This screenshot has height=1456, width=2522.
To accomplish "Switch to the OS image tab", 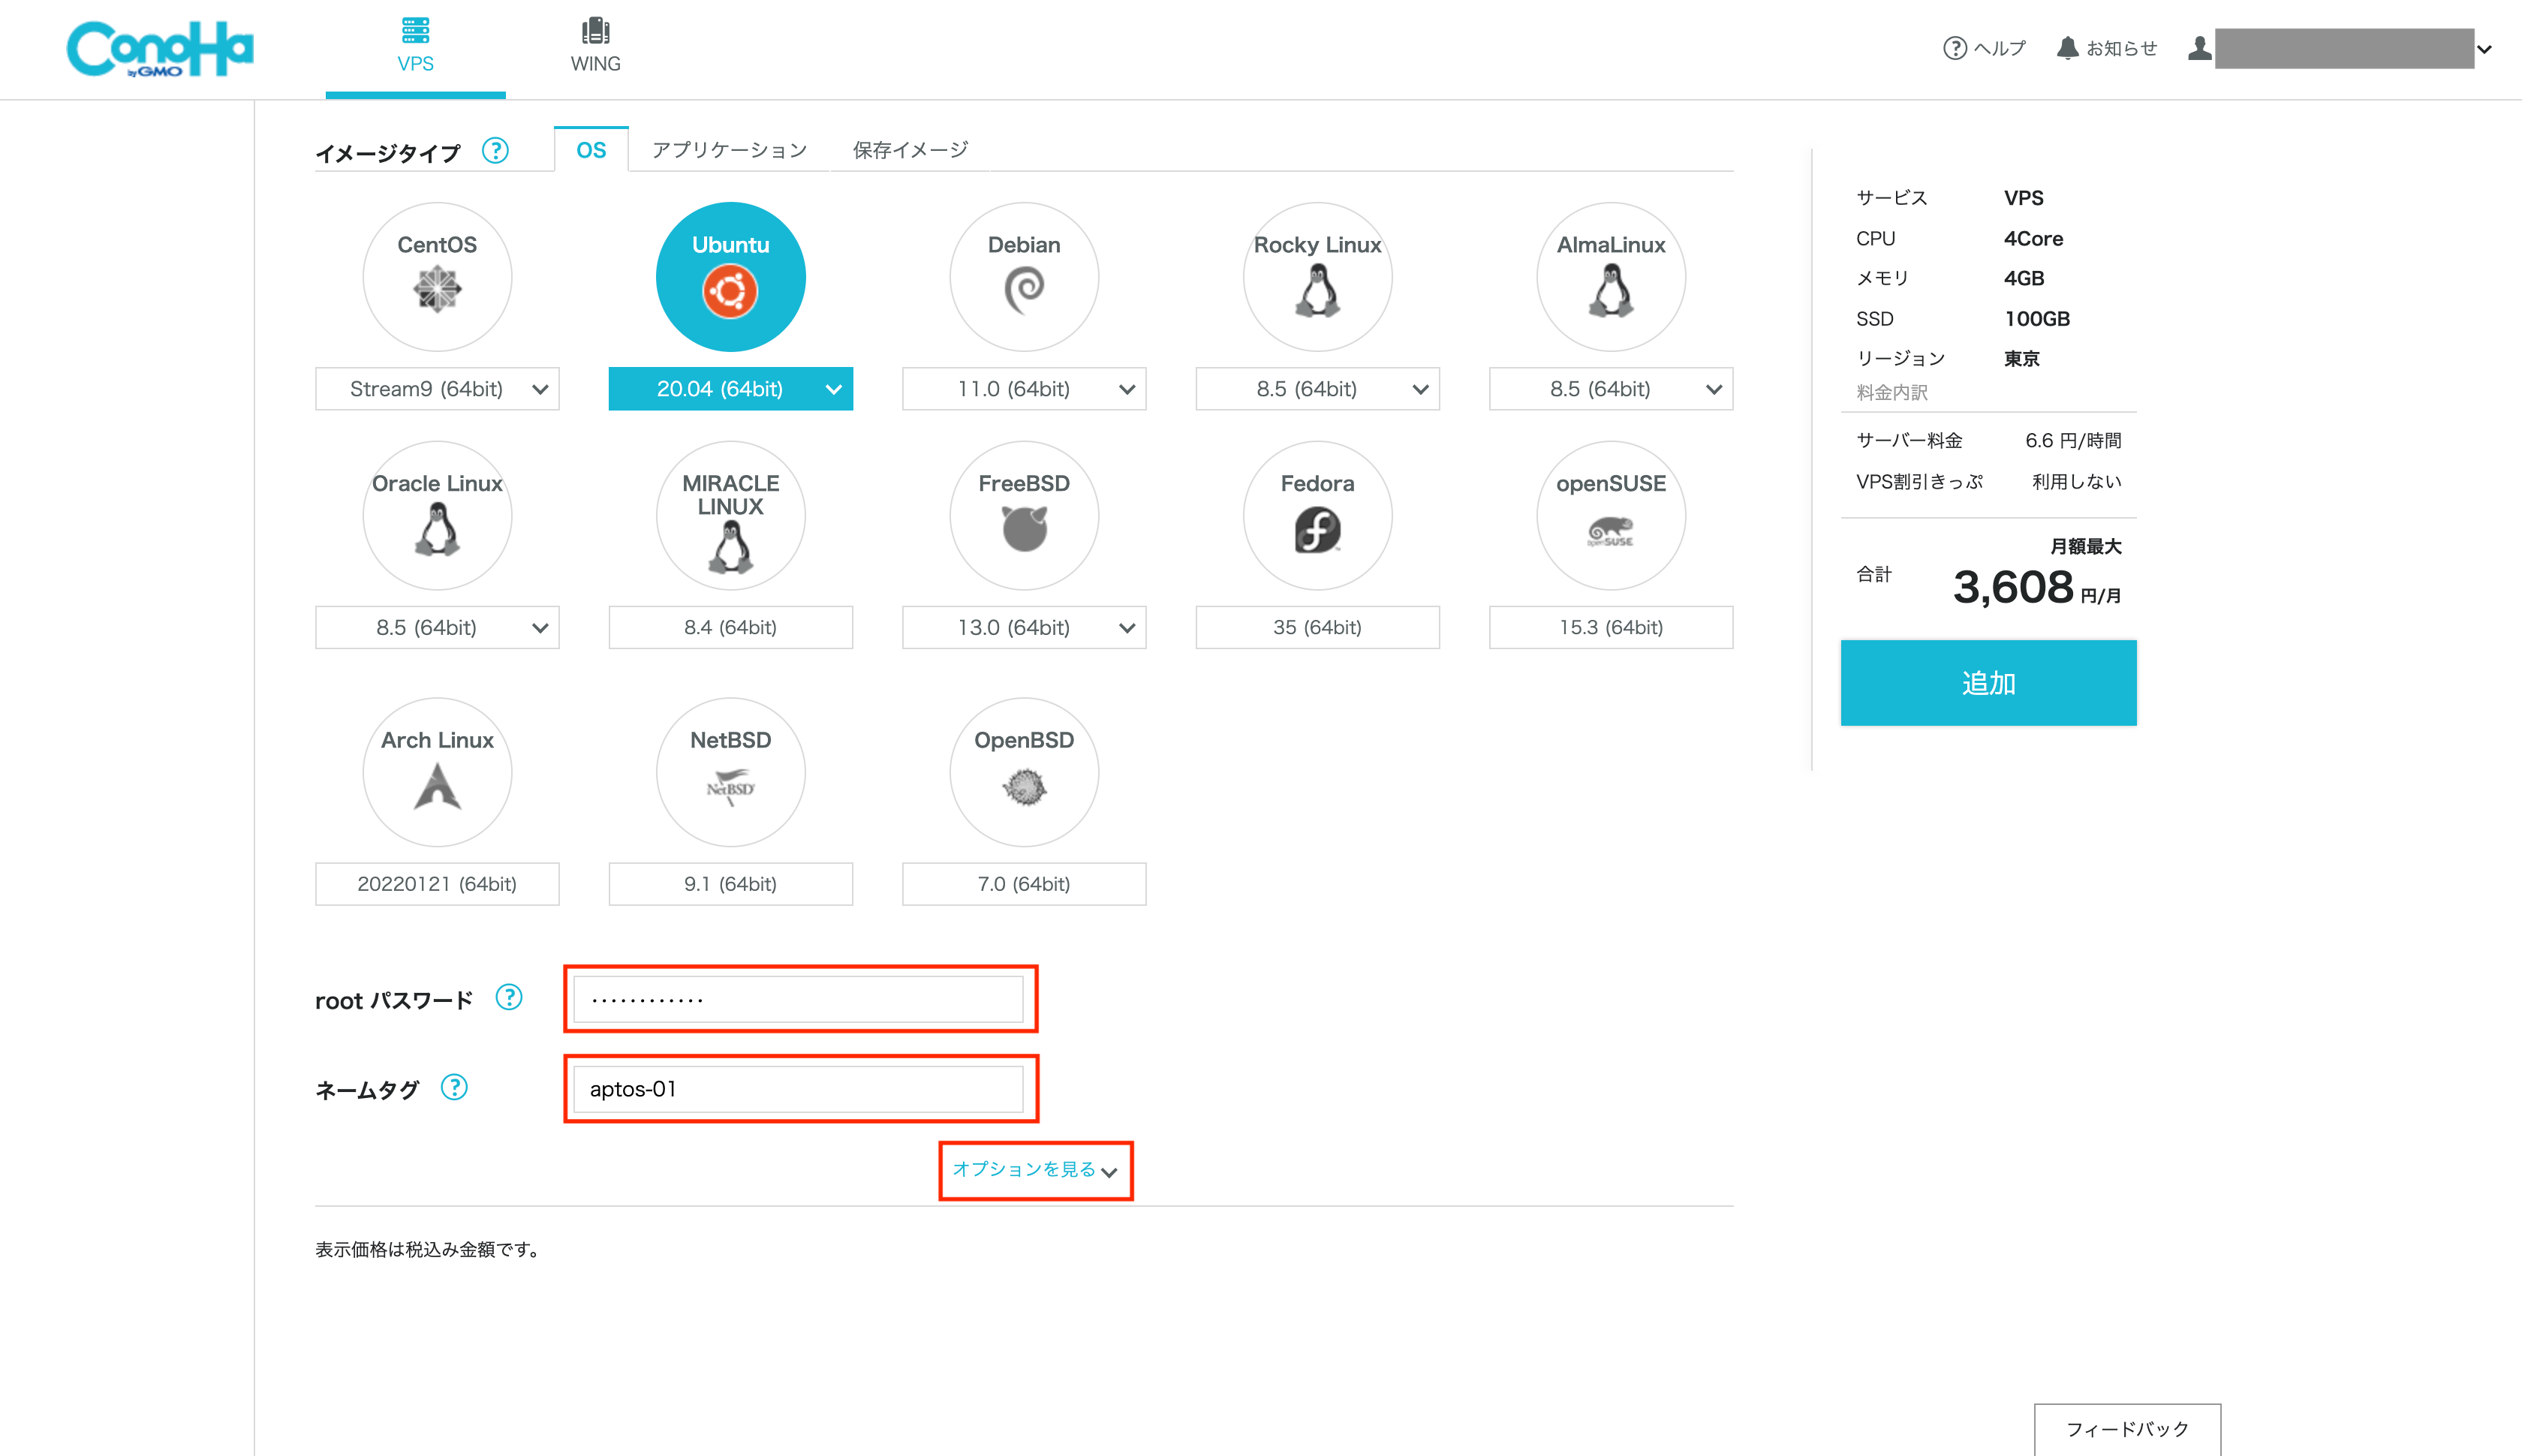I will pos(591,150).
